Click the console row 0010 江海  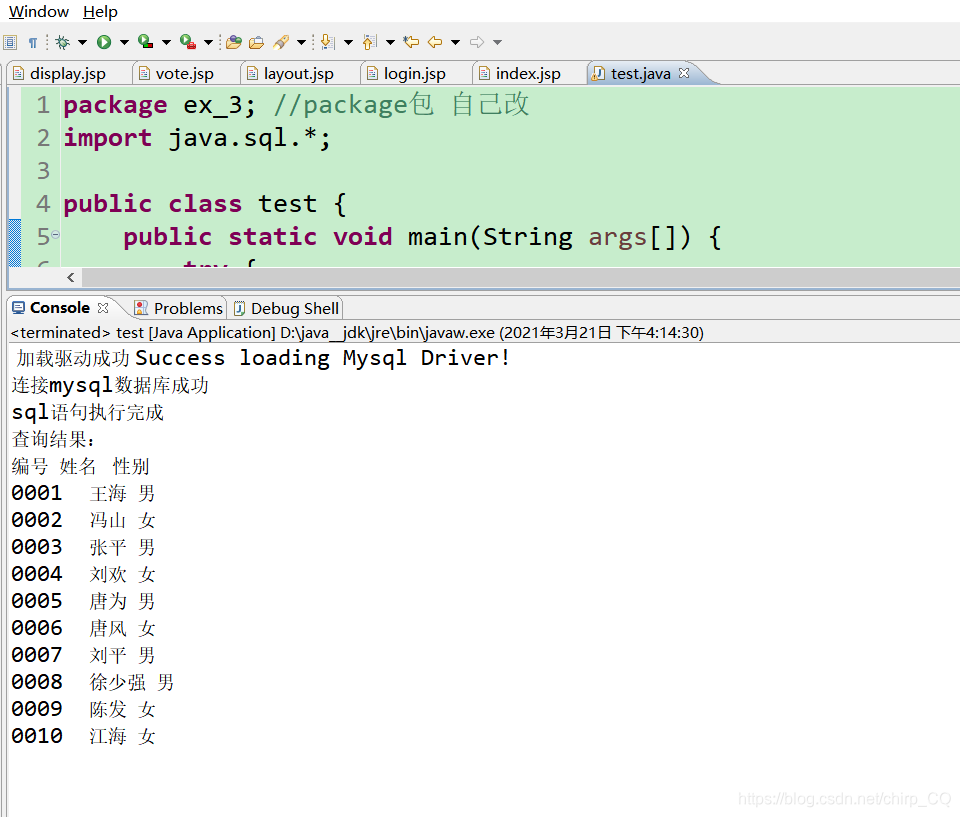(83, 736)
